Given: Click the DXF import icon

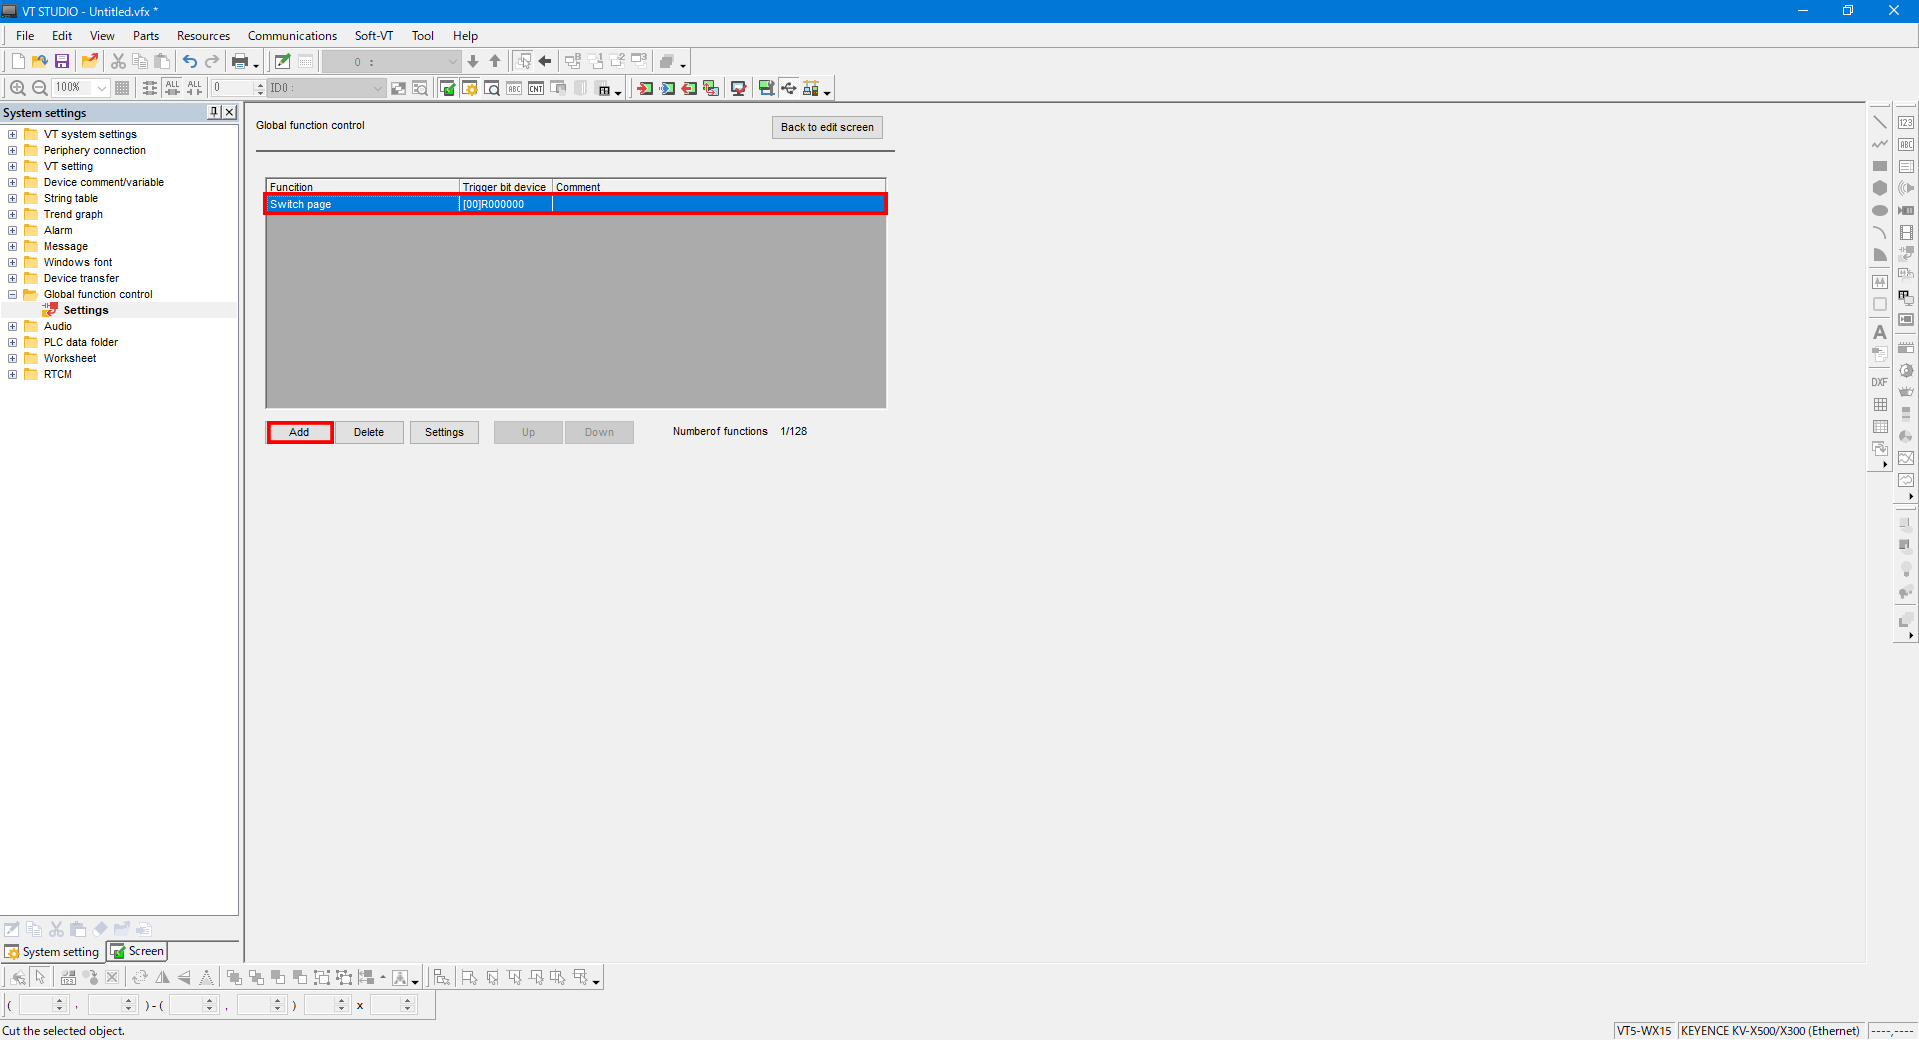Looking at the screenshot, I should (1880, 382).
